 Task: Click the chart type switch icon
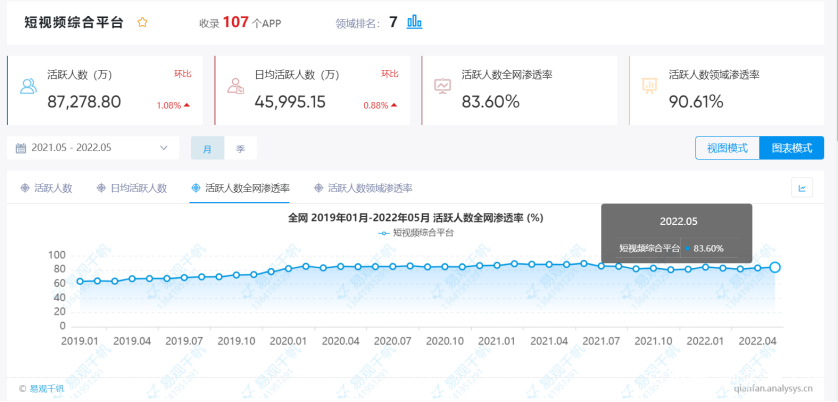point(802,188)
